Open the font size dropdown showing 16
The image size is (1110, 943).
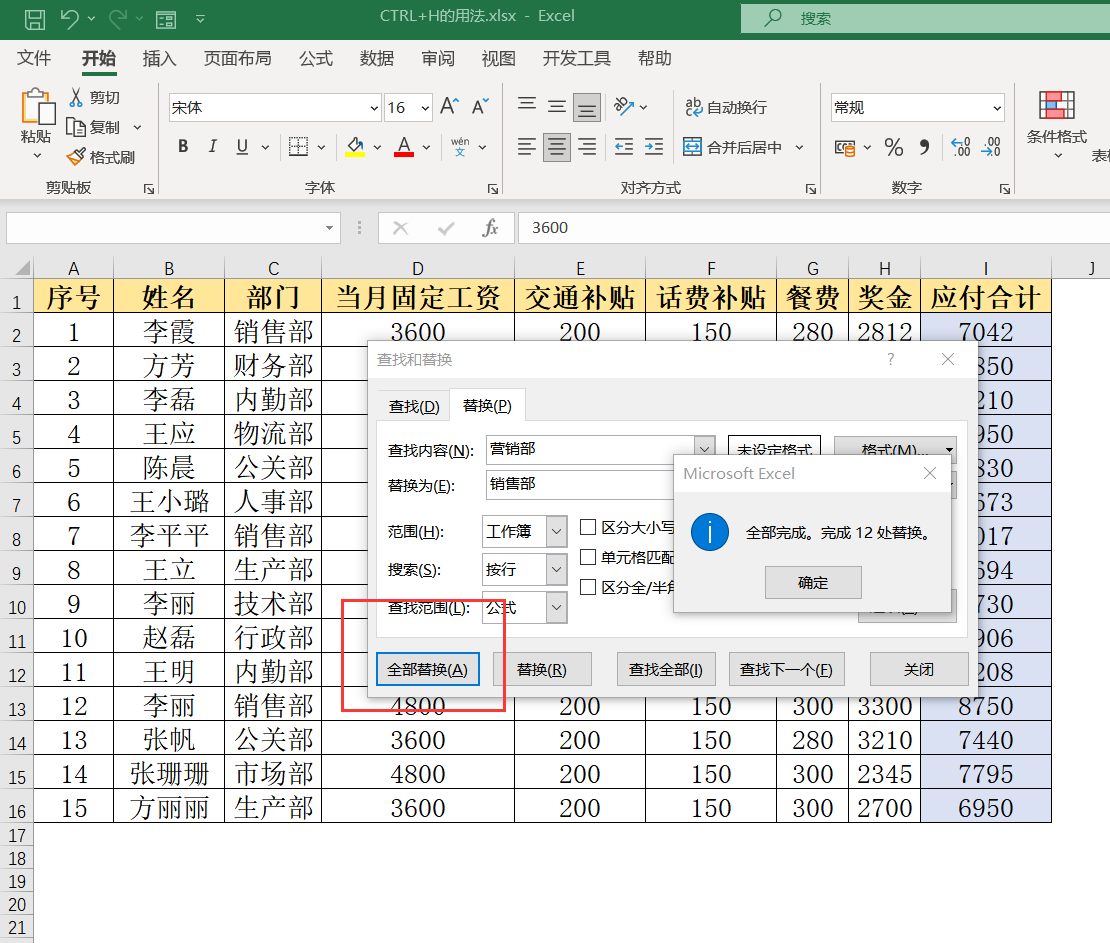point(425,108)
